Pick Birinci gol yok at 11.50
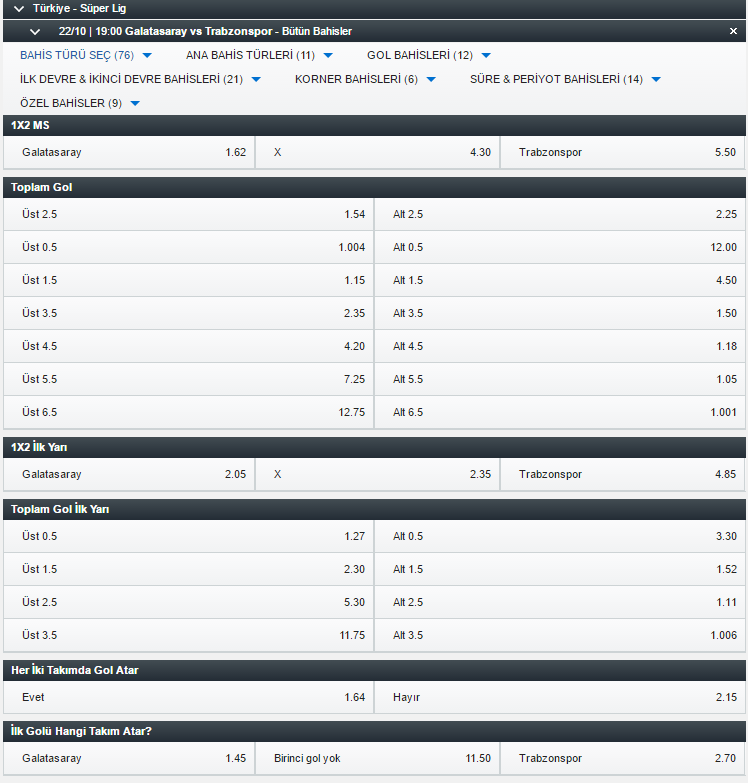 click(377, 758)
